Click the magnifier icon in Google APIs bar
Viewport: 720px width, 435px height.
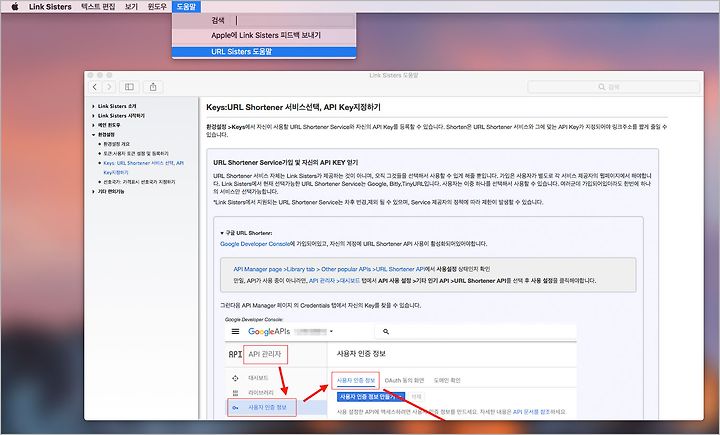pyautogui.click(x=386, y=331)
